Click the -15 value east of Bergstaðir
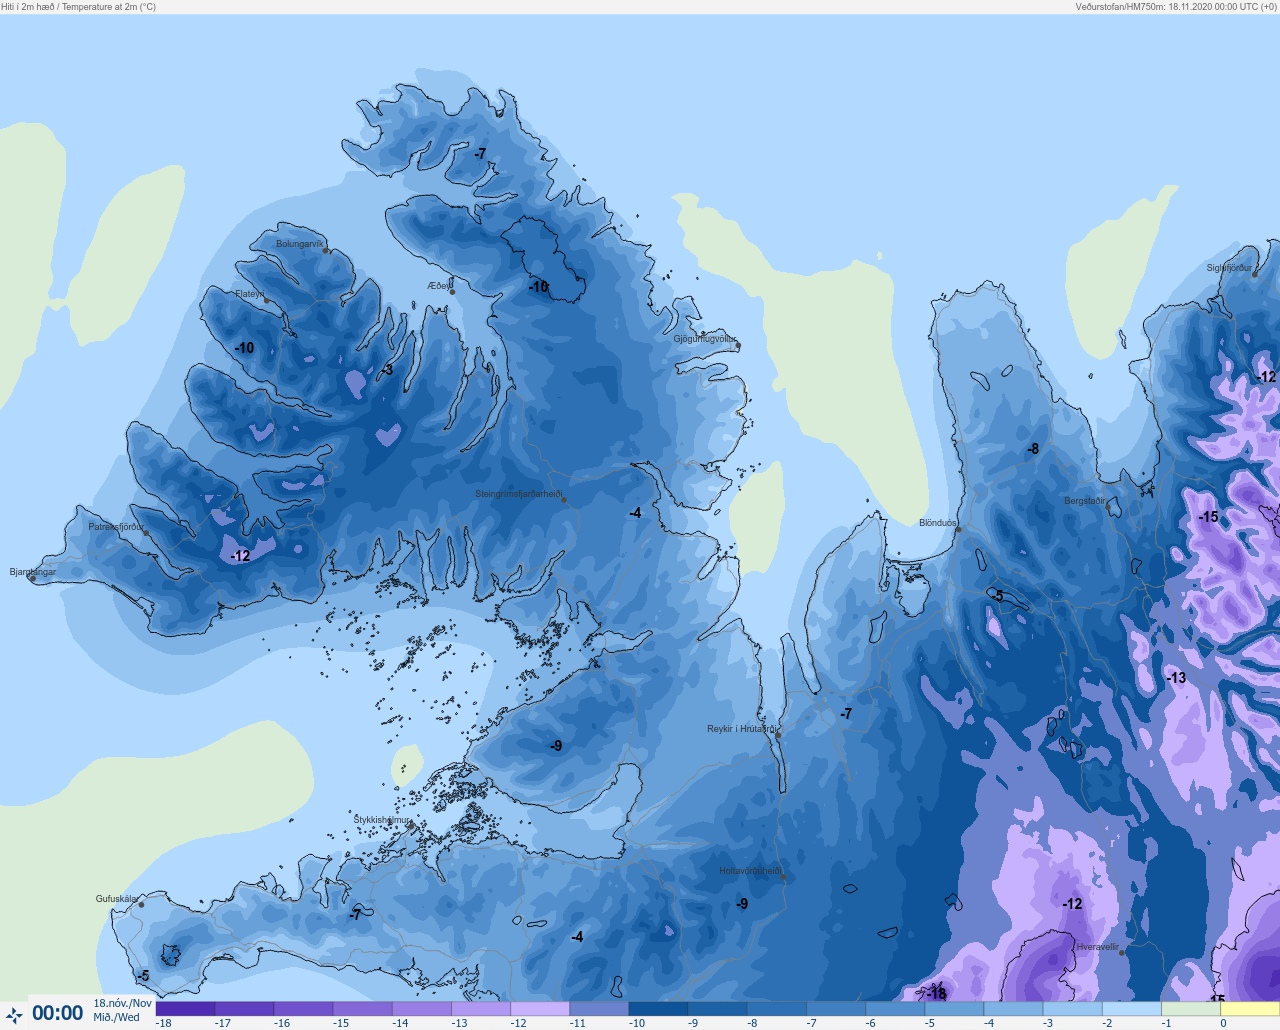Viewport: 1280px width, 1030px height. point(1209,517)
